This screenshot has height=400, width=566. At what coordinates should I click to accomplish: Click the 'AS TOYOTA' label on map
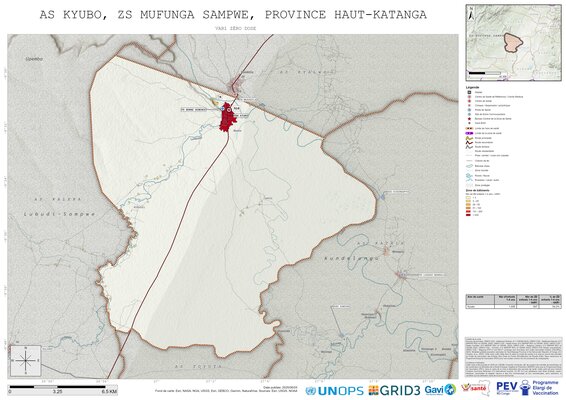point(198,366)
